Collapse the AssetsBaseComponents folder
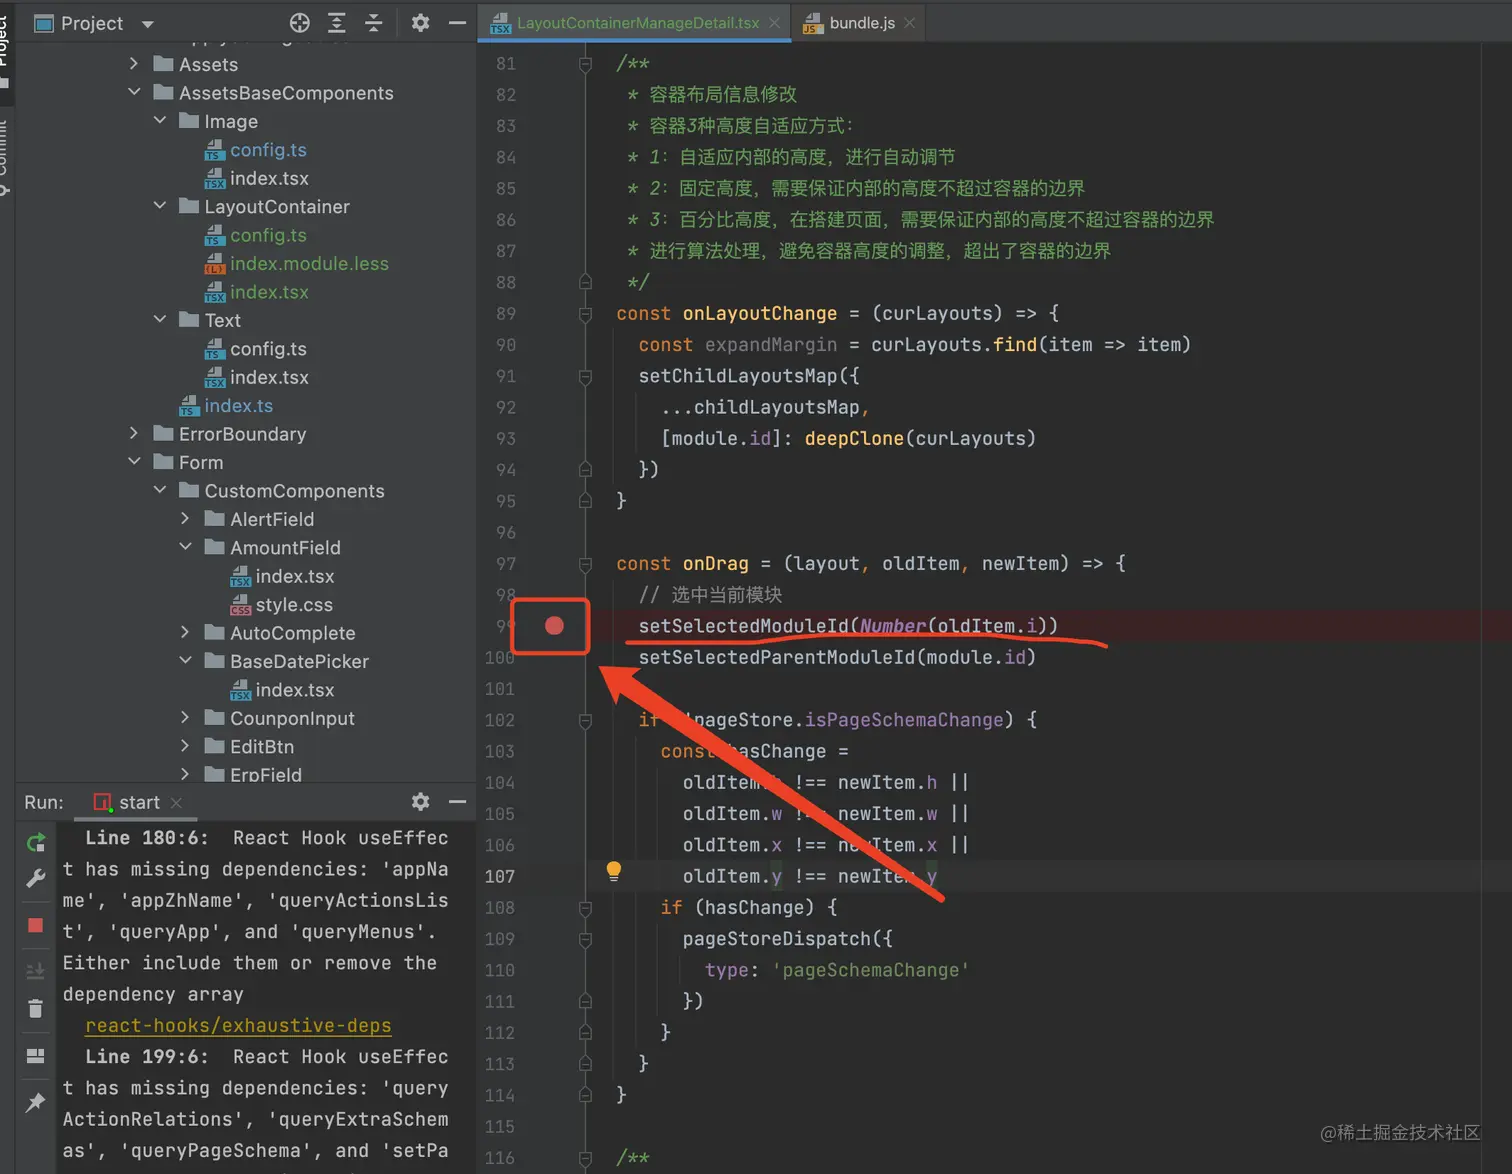 (134, 92)
